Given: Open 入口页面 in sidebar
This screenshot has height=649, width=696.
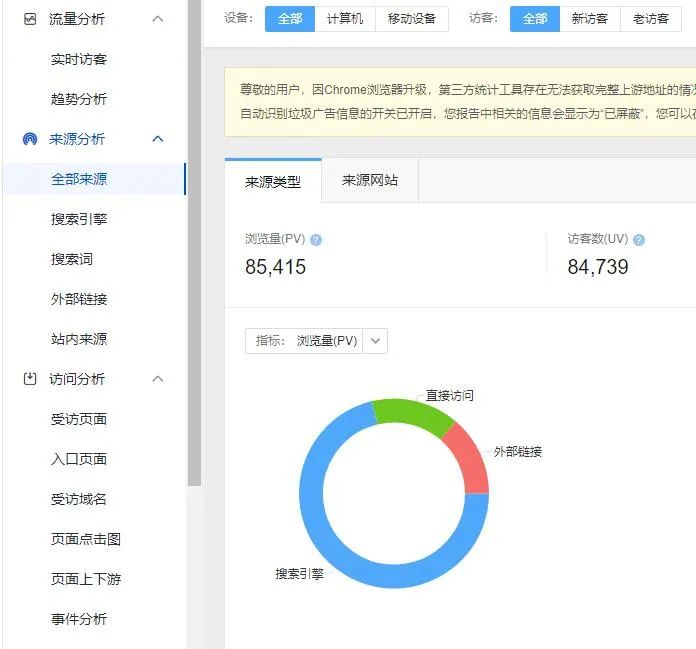Looking at the screenshot, I should (x=79, y=459).
